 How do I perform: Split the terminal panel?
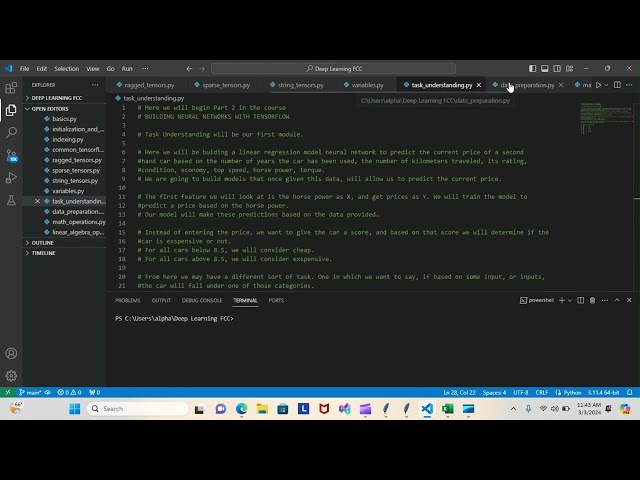click(x=580, y=300)
